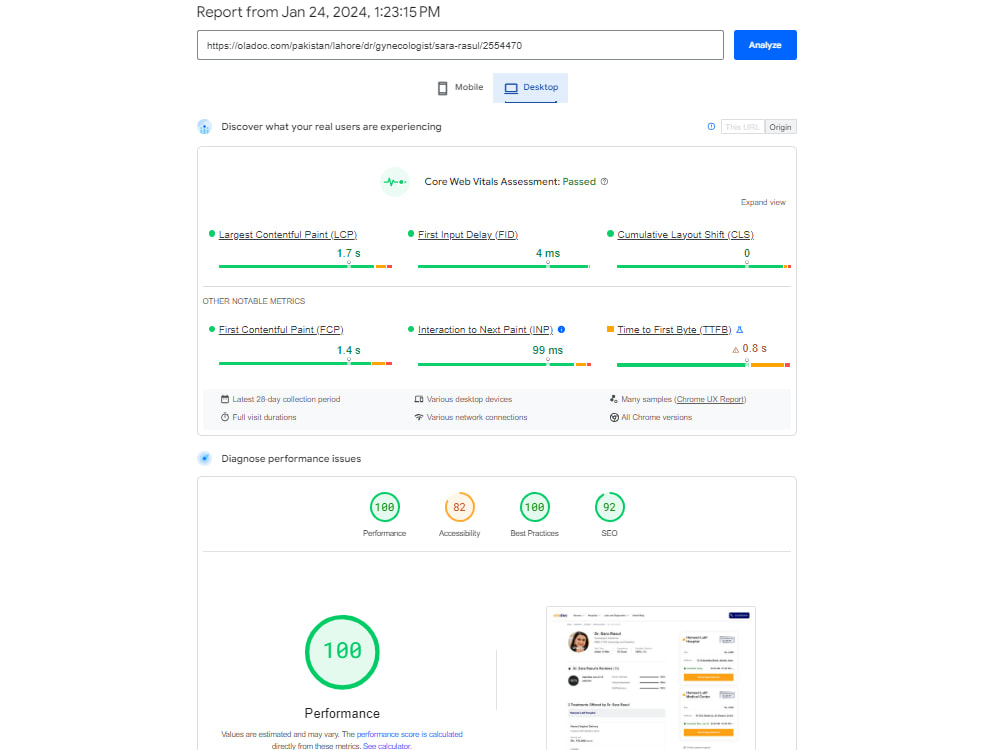
Task: Click the 1.4 s FCP value
Action: (348, 350)
